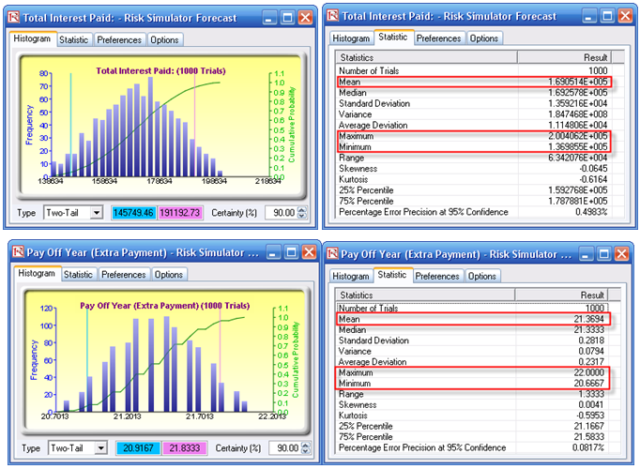Close the top-right Total Interest Paid statistic window
The image size is (640, 469).
pyautogui.click(x=625, y=16)
